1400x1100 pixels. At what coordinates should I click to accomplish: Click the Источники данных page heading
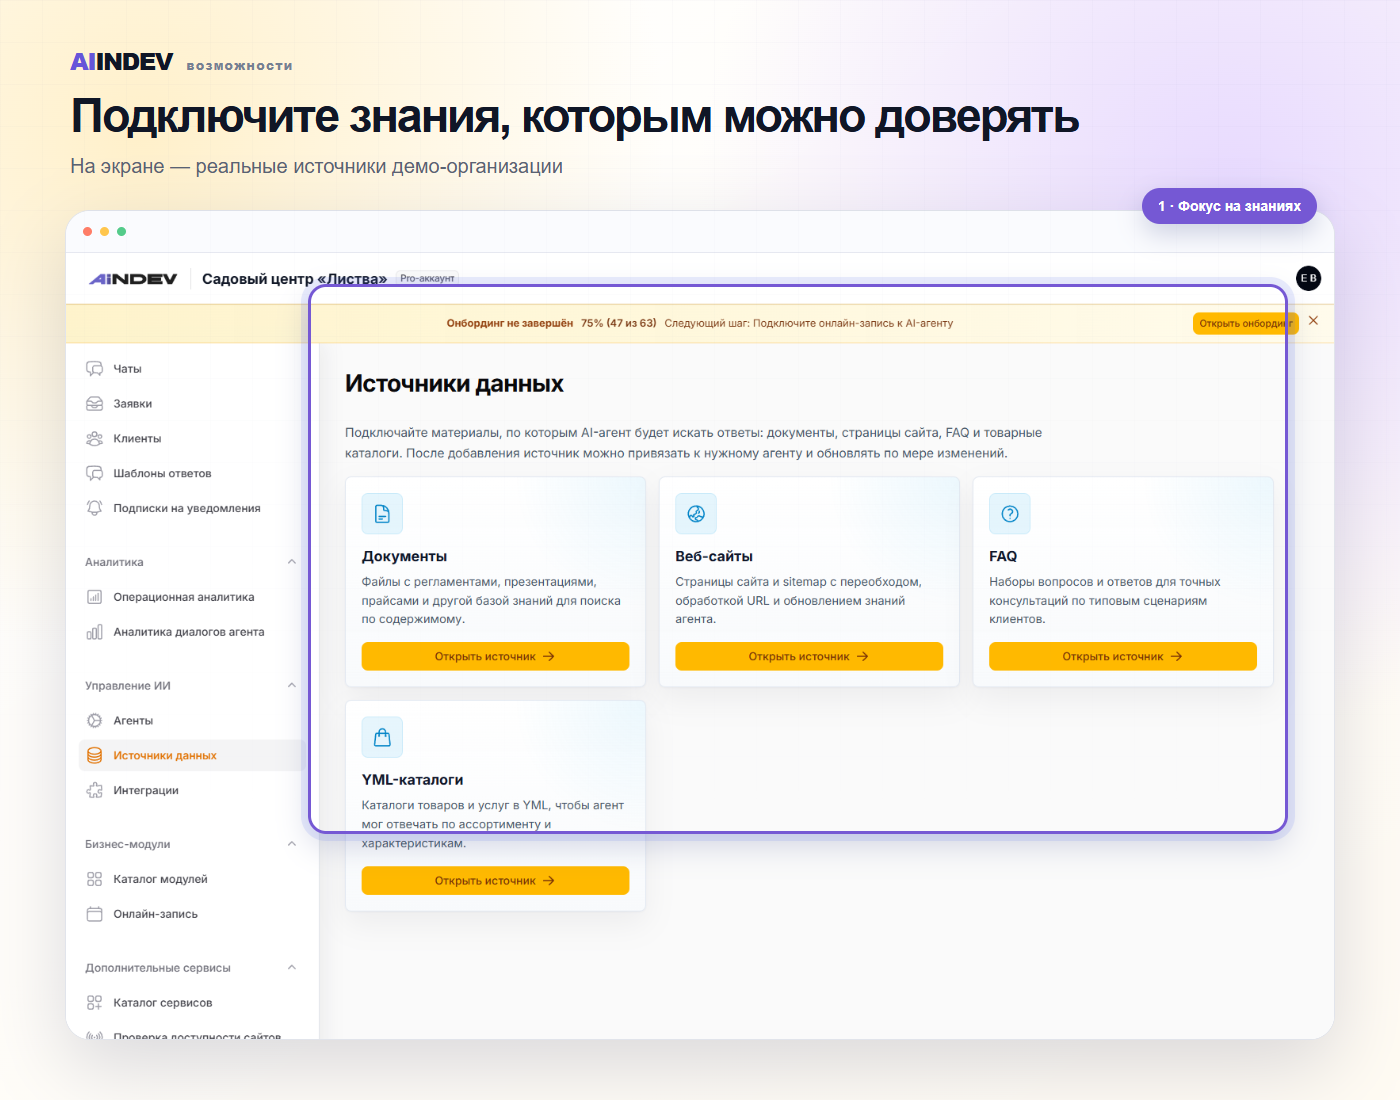(454, 384)
